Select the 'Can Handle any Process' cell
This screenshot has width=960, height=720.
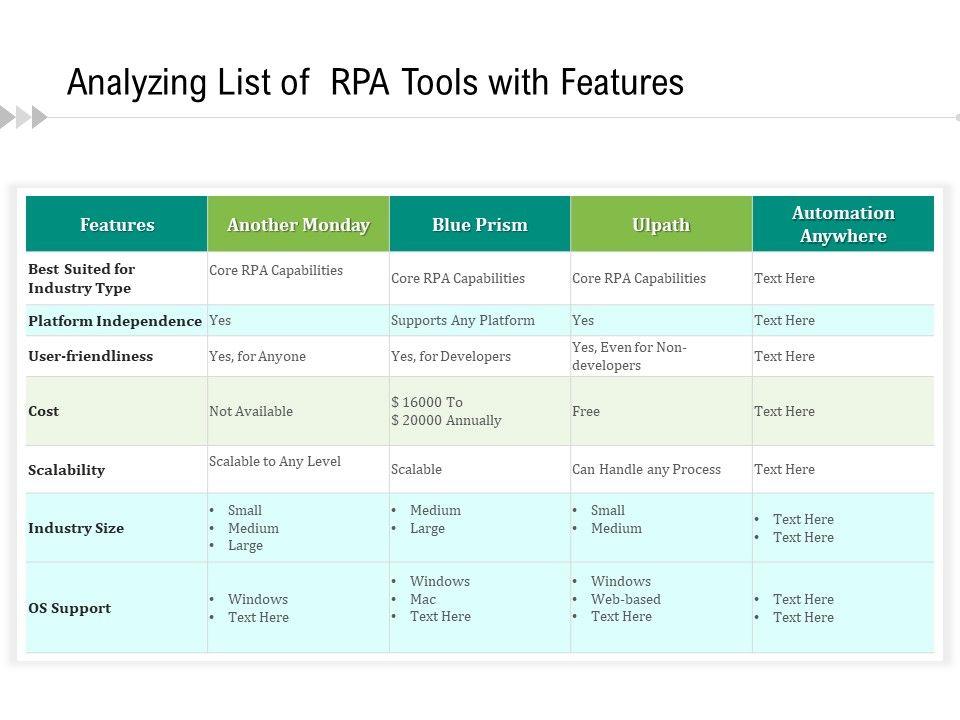pos(646,470)
